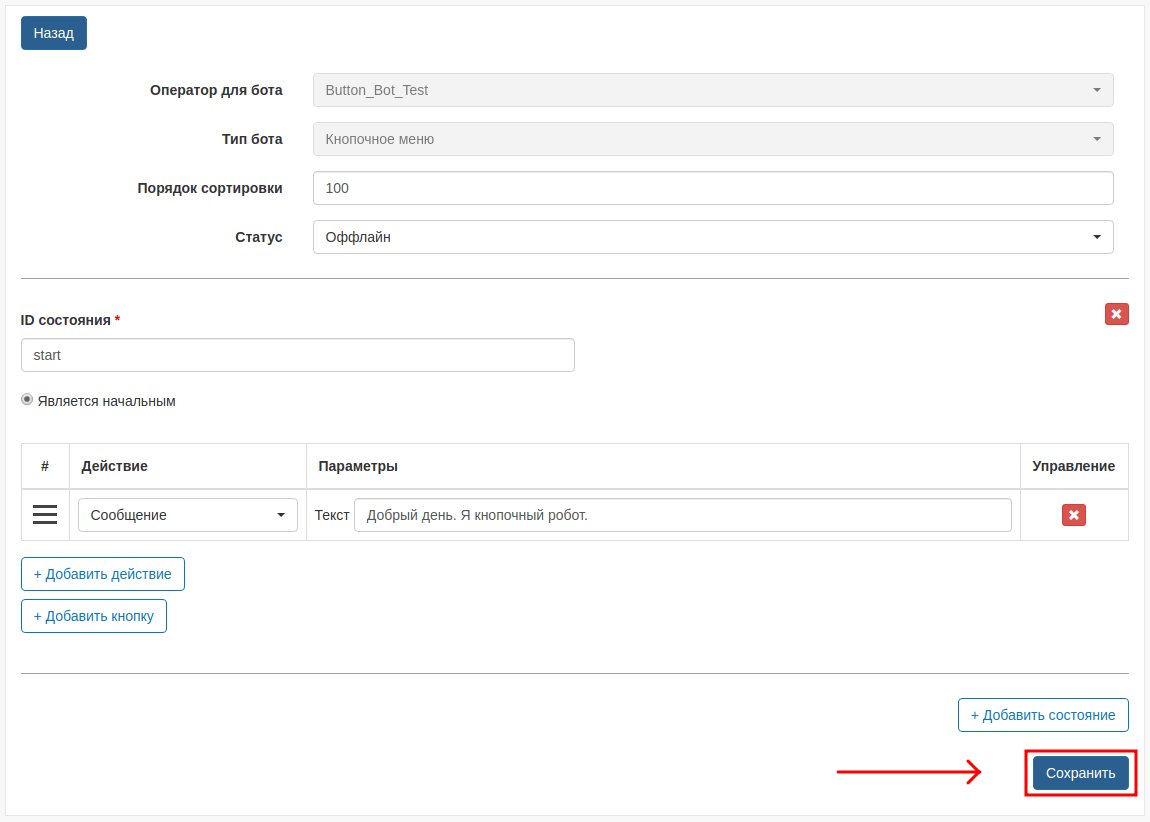Save the bot with Сохранить button

click(1080, 773)
